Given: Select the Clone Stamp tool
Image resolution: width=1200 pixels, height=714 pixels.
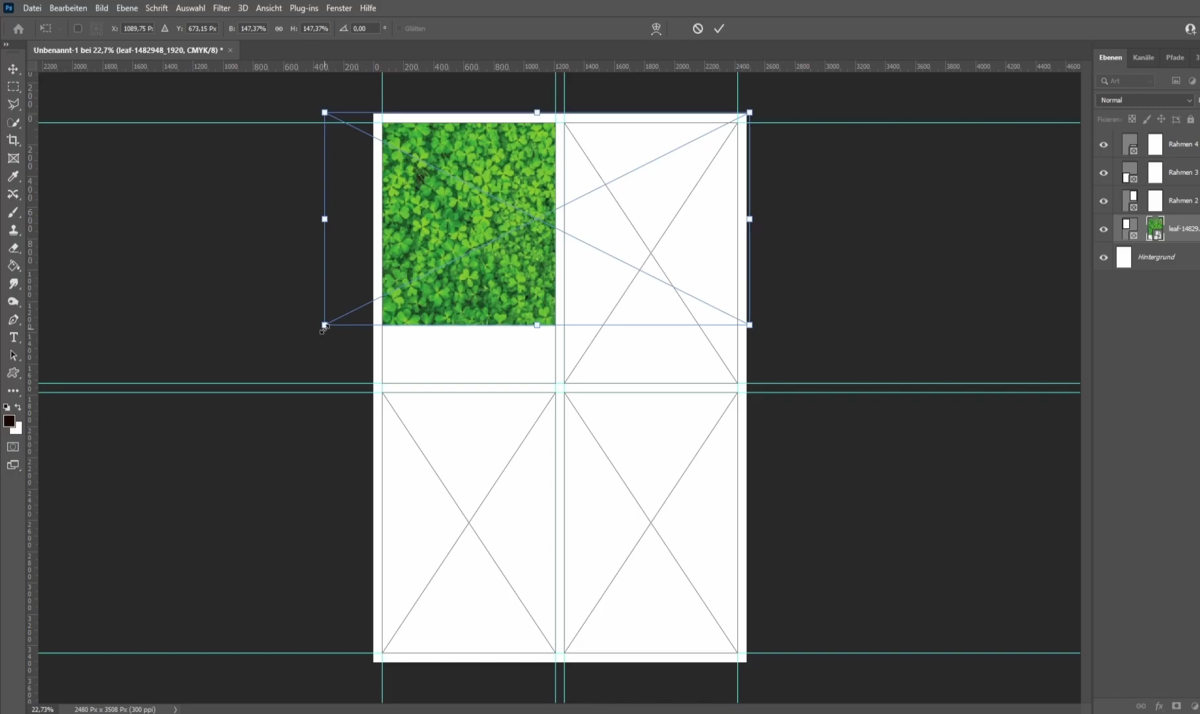Looking at the screenshot, I should [x=13, y=229].
